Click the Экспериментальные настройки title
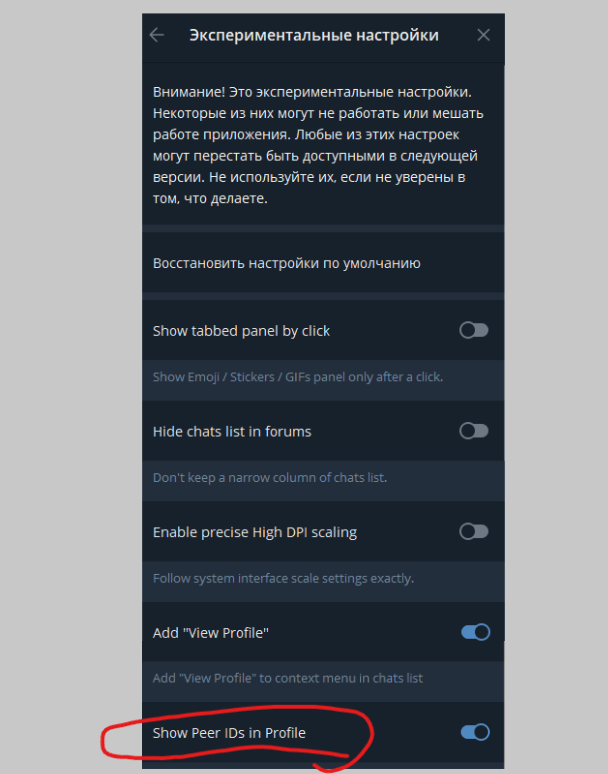The width and height of the screenshot is (608, 774). click(314, 35)
